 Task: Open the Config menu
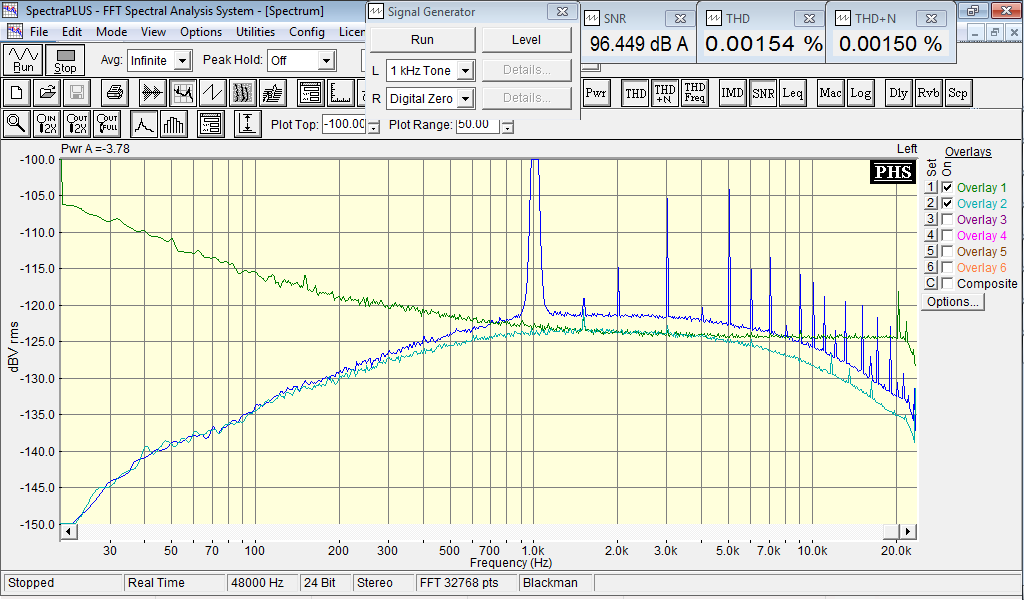click(307, 31)
